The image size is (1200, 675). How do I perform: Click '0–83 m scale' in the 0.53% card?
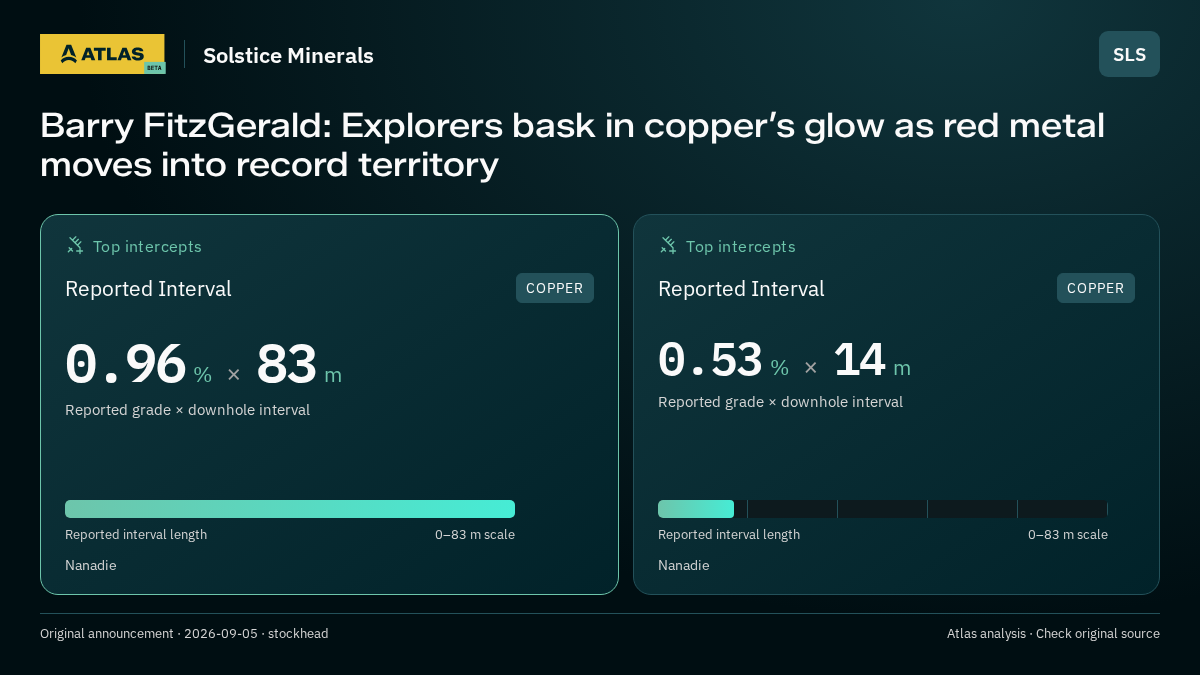(1068, 535)
